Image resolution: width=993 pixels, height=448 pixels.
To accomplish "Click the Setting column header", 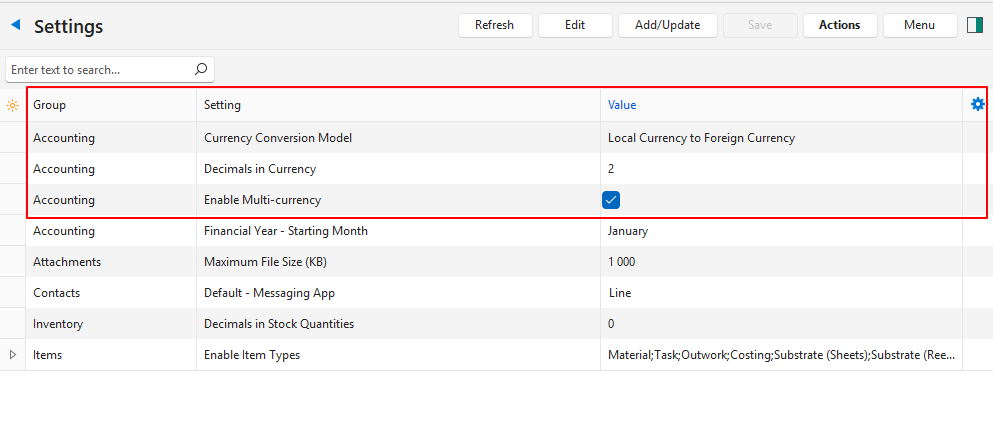I will (222, 105).
